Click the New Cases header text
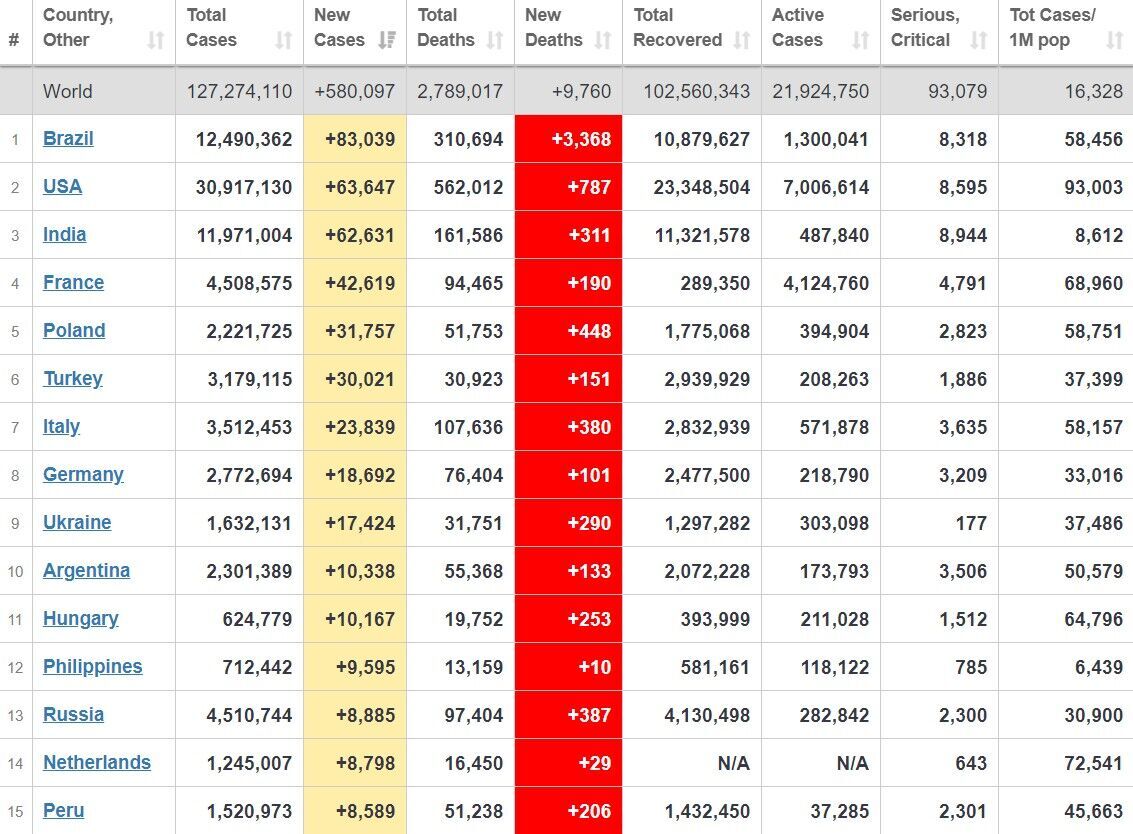The image size is (1133, 834). tap(339, 27)
